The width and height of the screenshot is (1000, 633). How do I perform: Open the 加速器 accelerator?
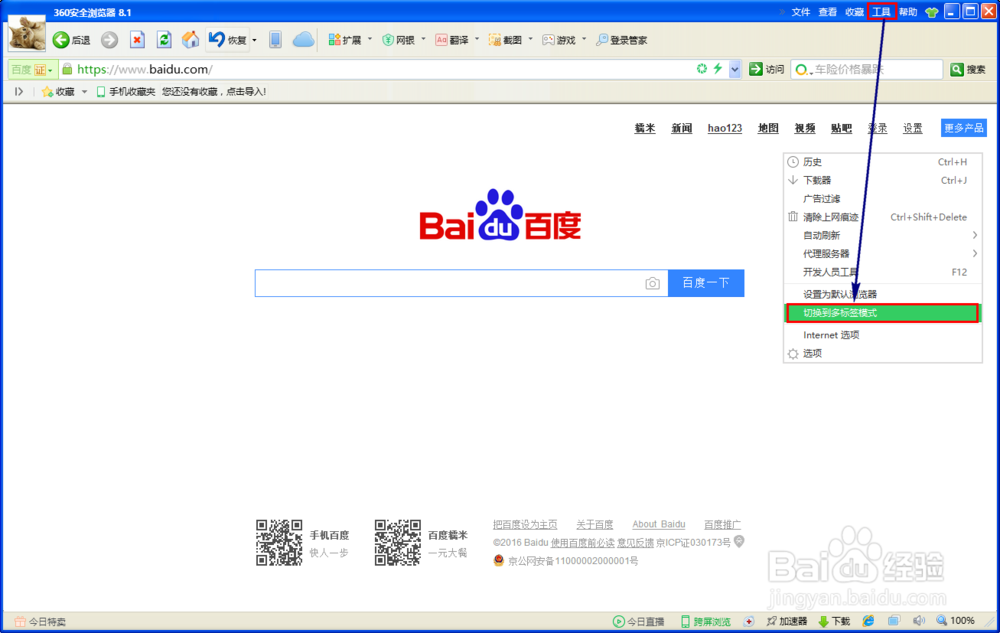pyautogui.click(x=787, y=621)
